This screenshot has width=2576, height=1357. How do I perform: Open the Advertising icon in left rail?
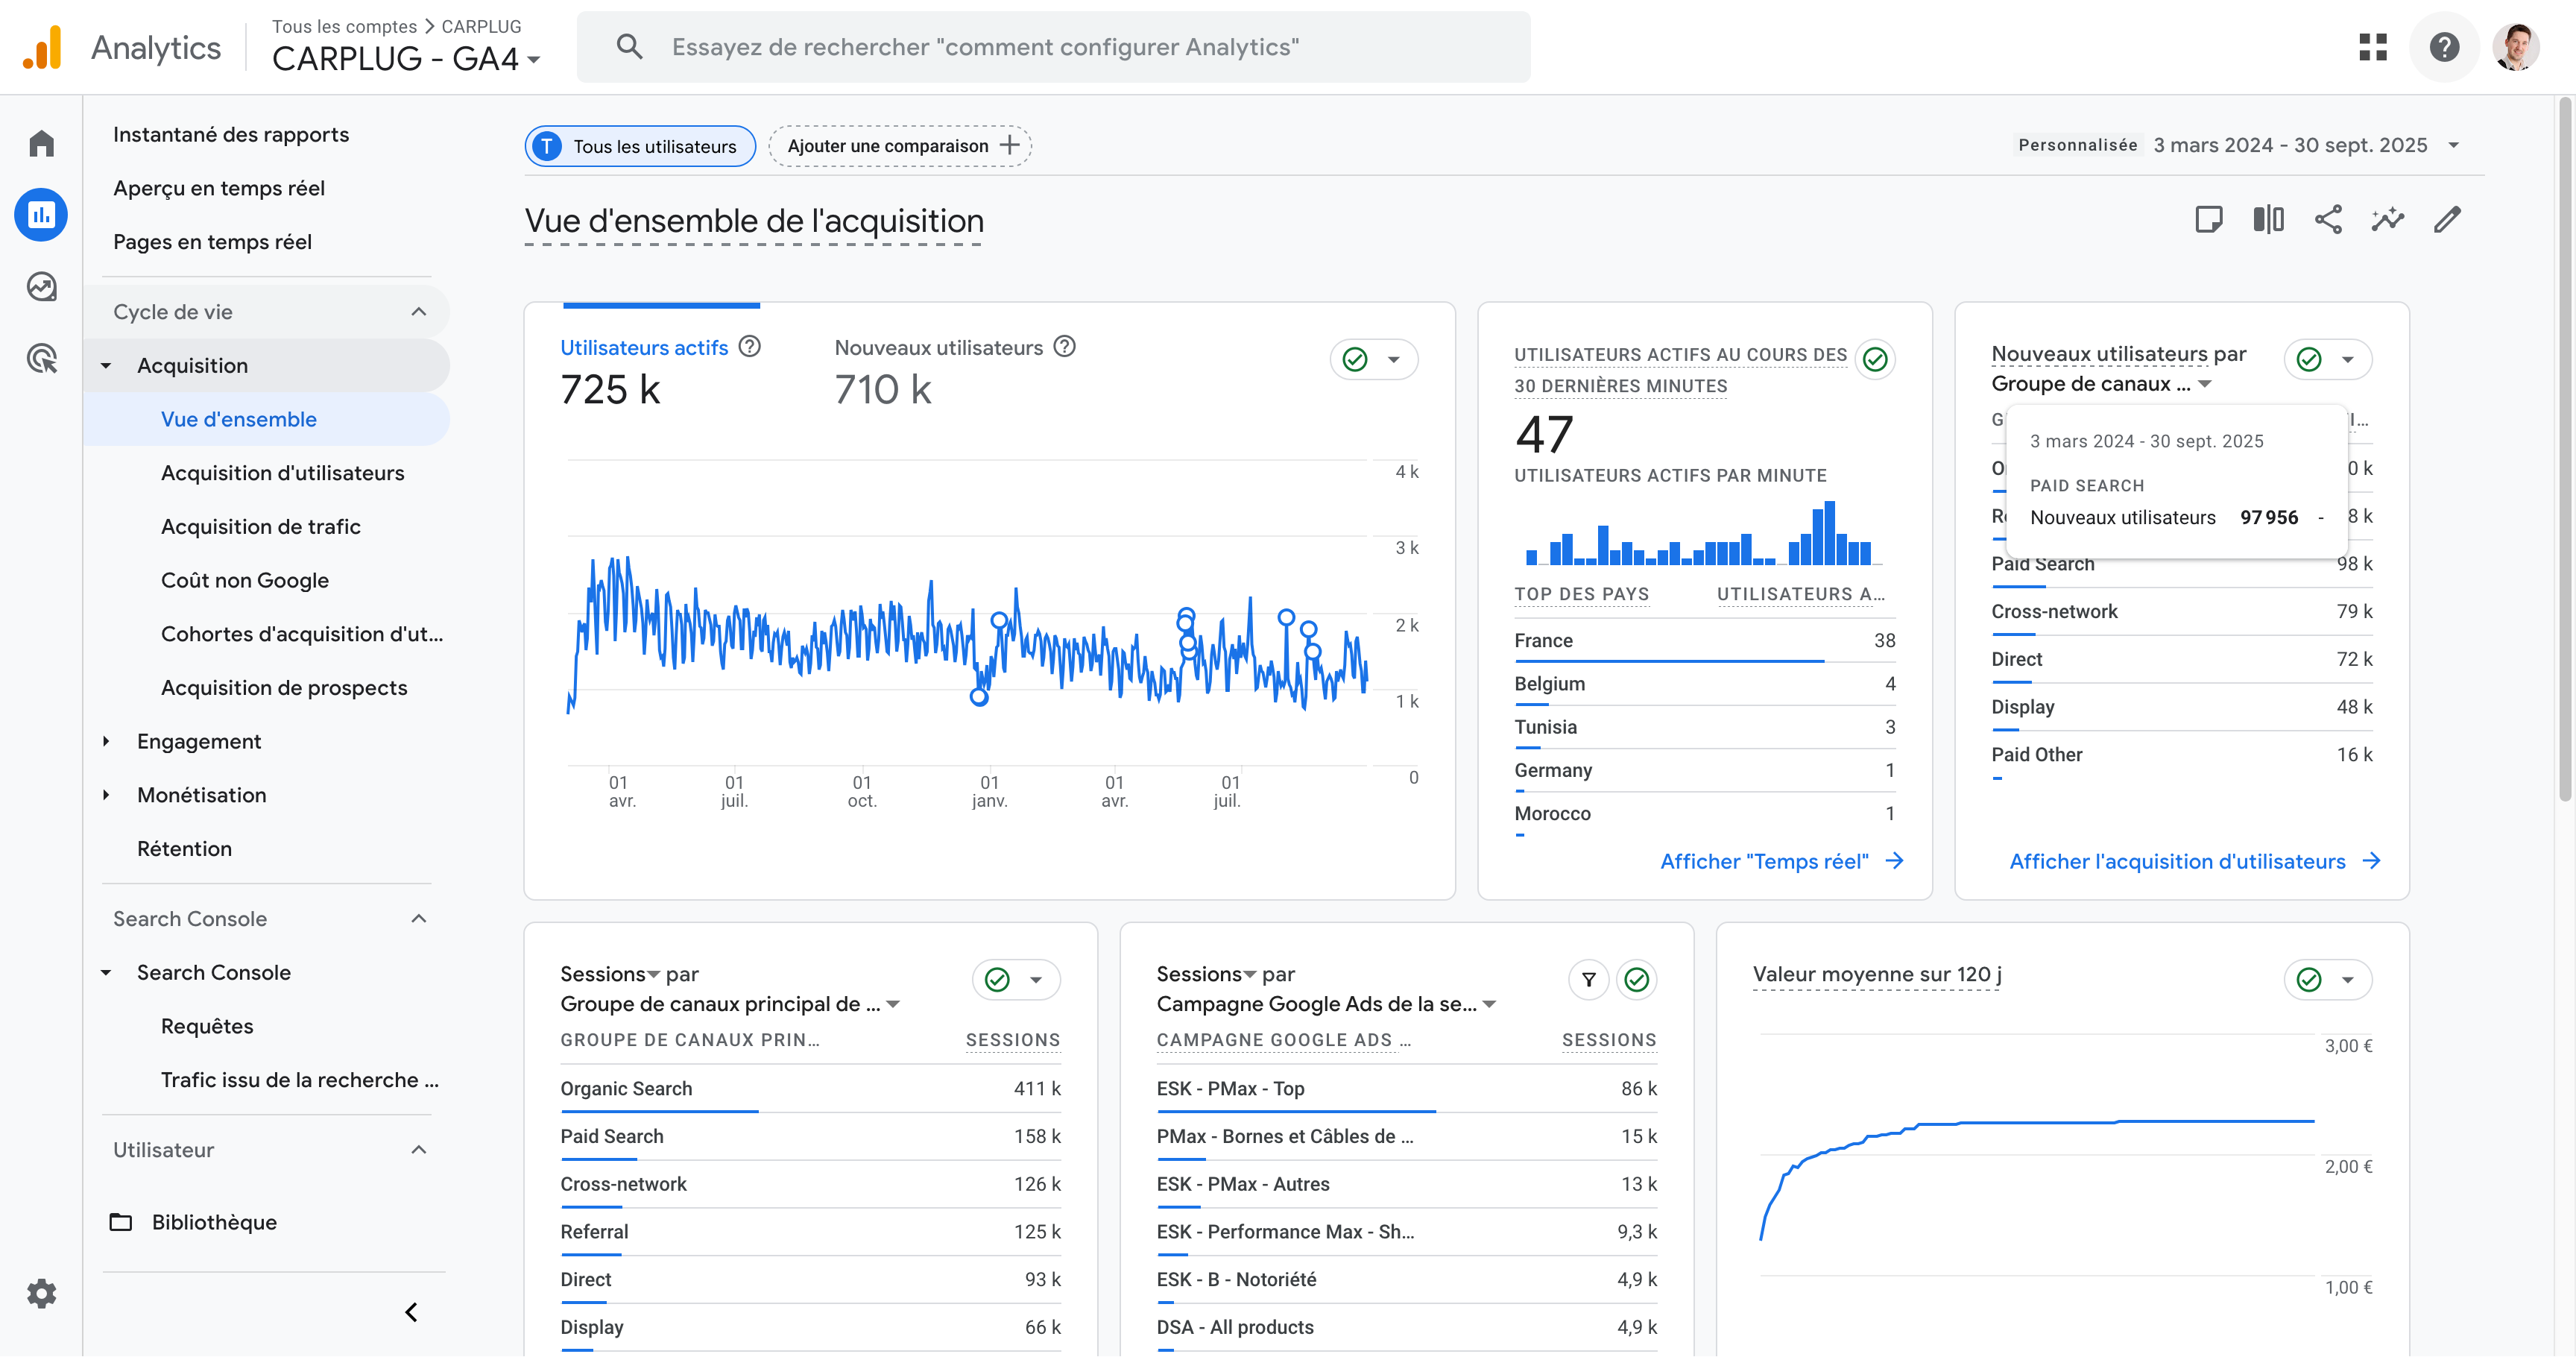41,359
